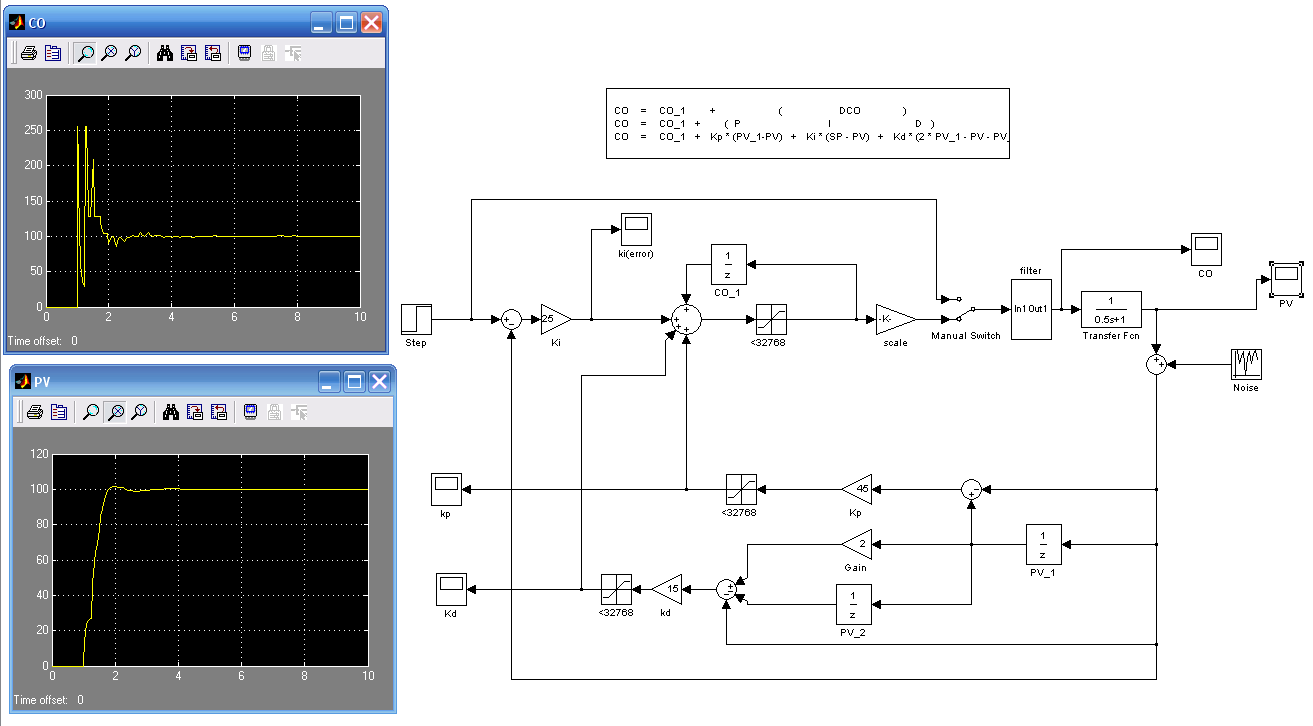Select the ki(error) scope block
Screen dimensions: 1313x726
635,229
